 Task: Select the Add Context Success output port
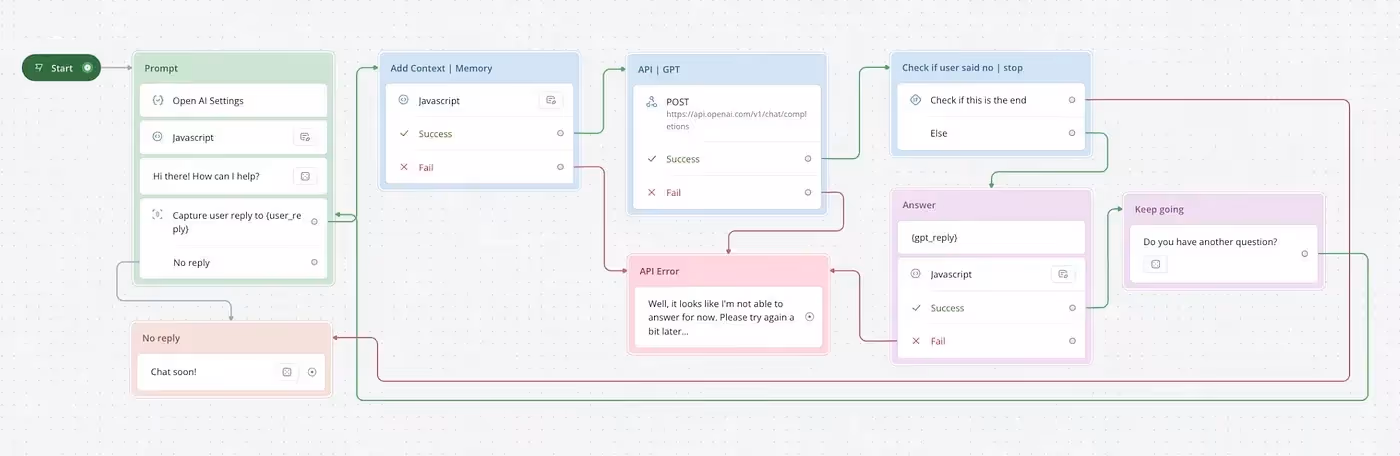[560, 134]
